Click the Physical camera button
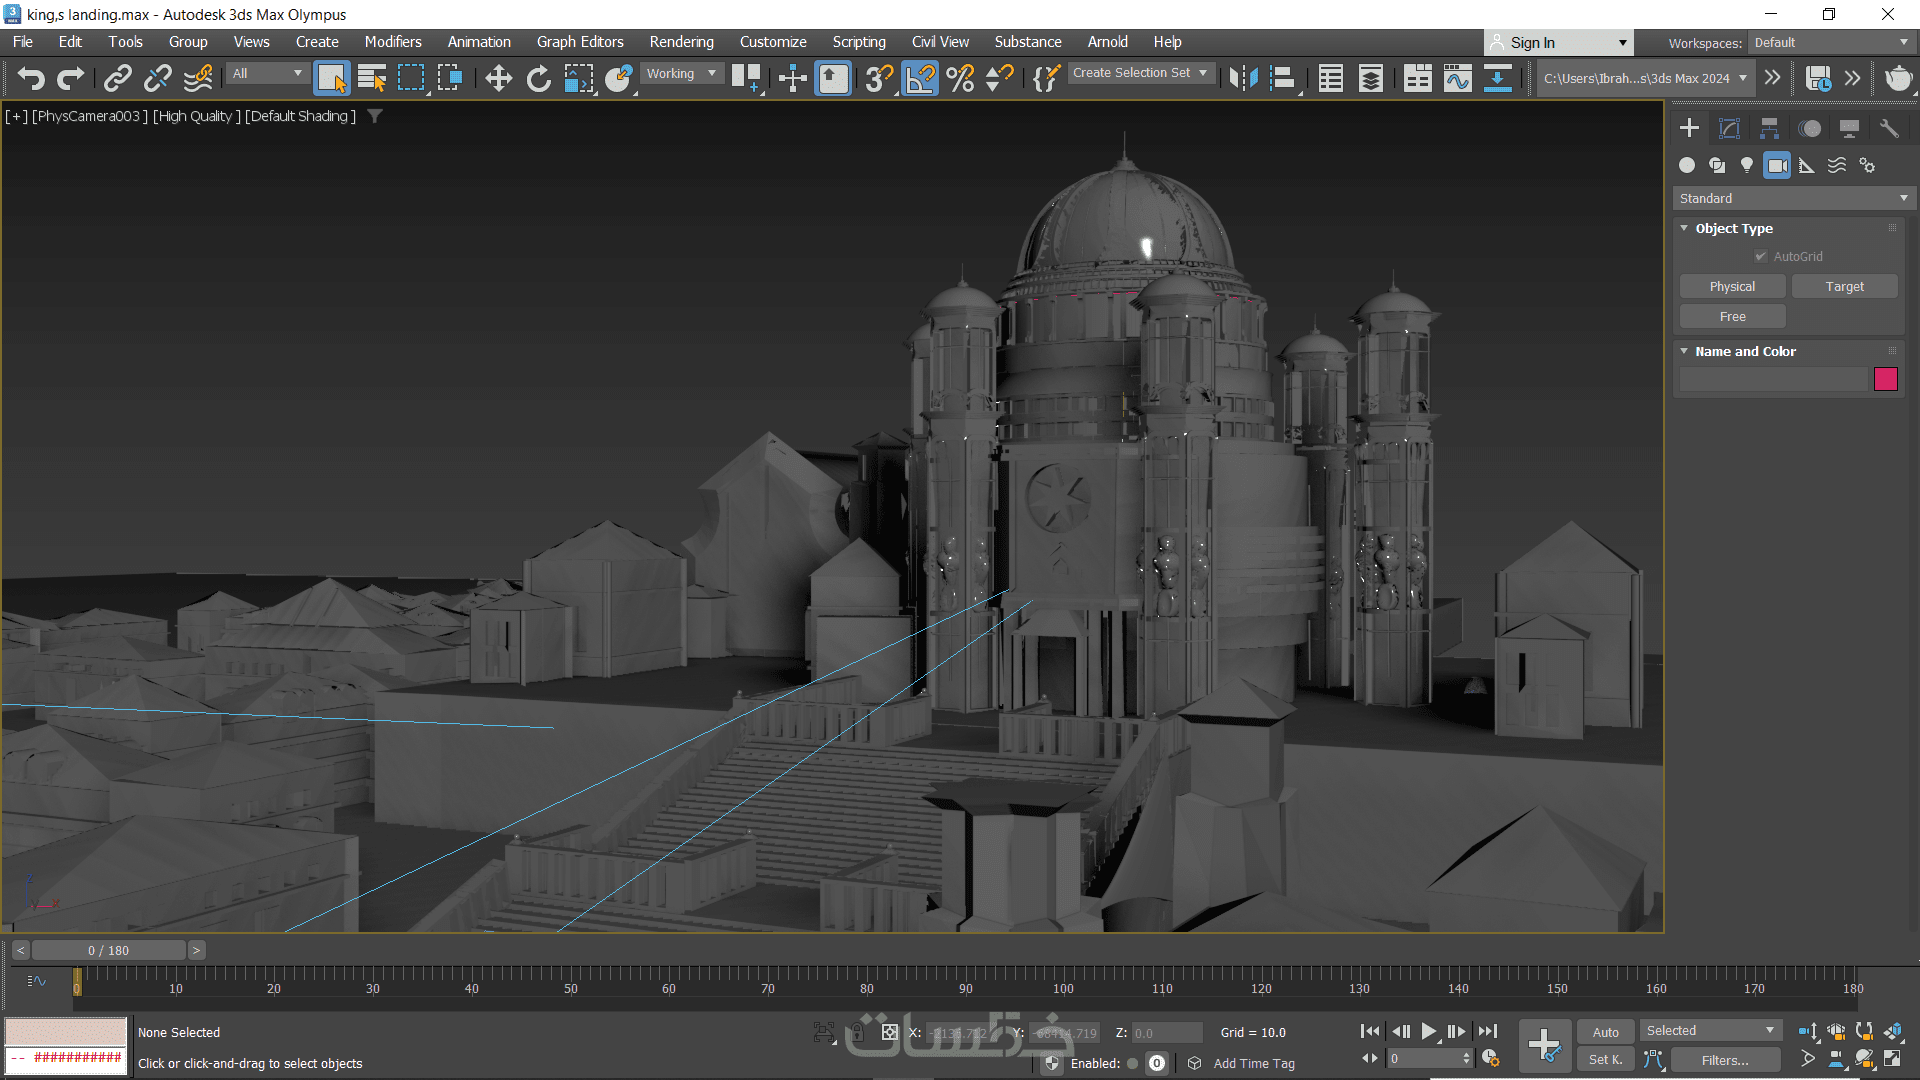The width and height of the screenshot is (1920, 1080). (x=1732, y=287)
